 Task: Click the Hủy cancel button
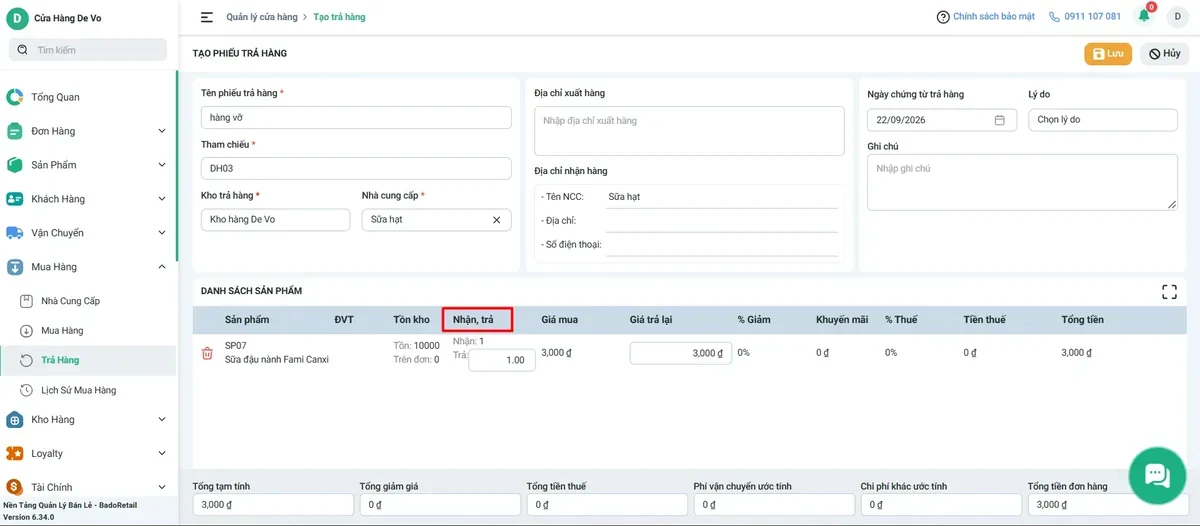[1164, 54]
